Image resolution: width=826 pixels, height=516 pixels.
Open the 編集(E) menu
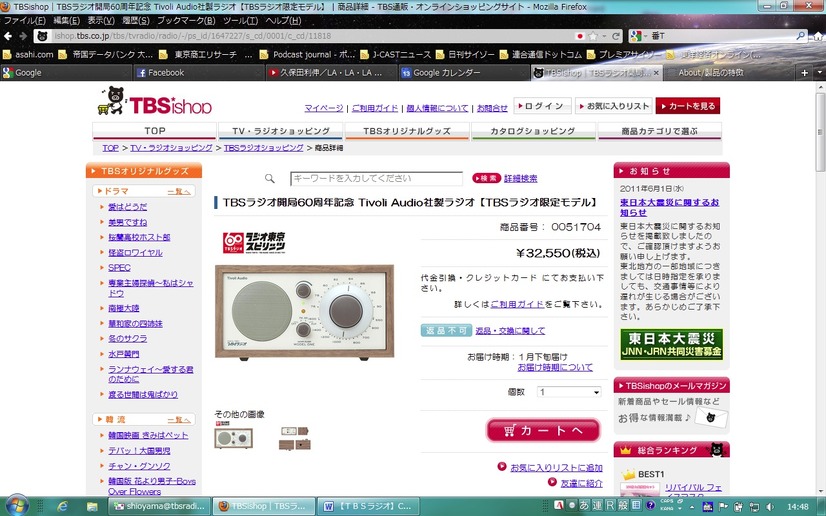pyautogui.click(x=66, y=21)
